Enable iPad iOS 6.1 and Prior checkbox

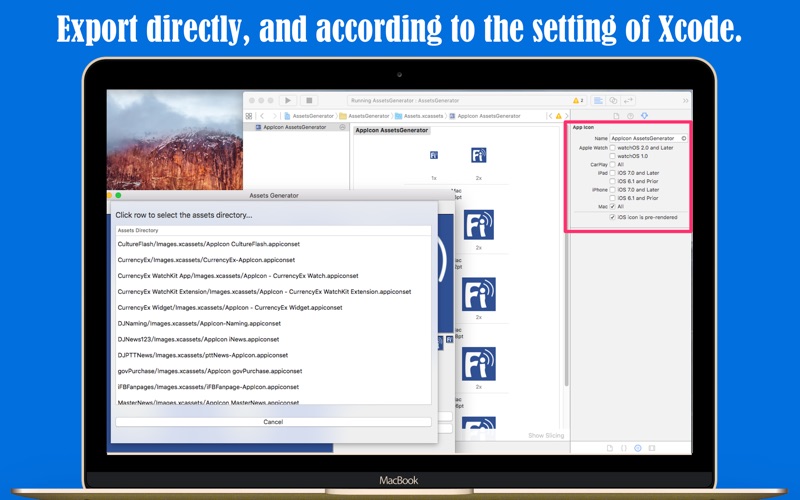pyautogui.click(x=613, y=181)
